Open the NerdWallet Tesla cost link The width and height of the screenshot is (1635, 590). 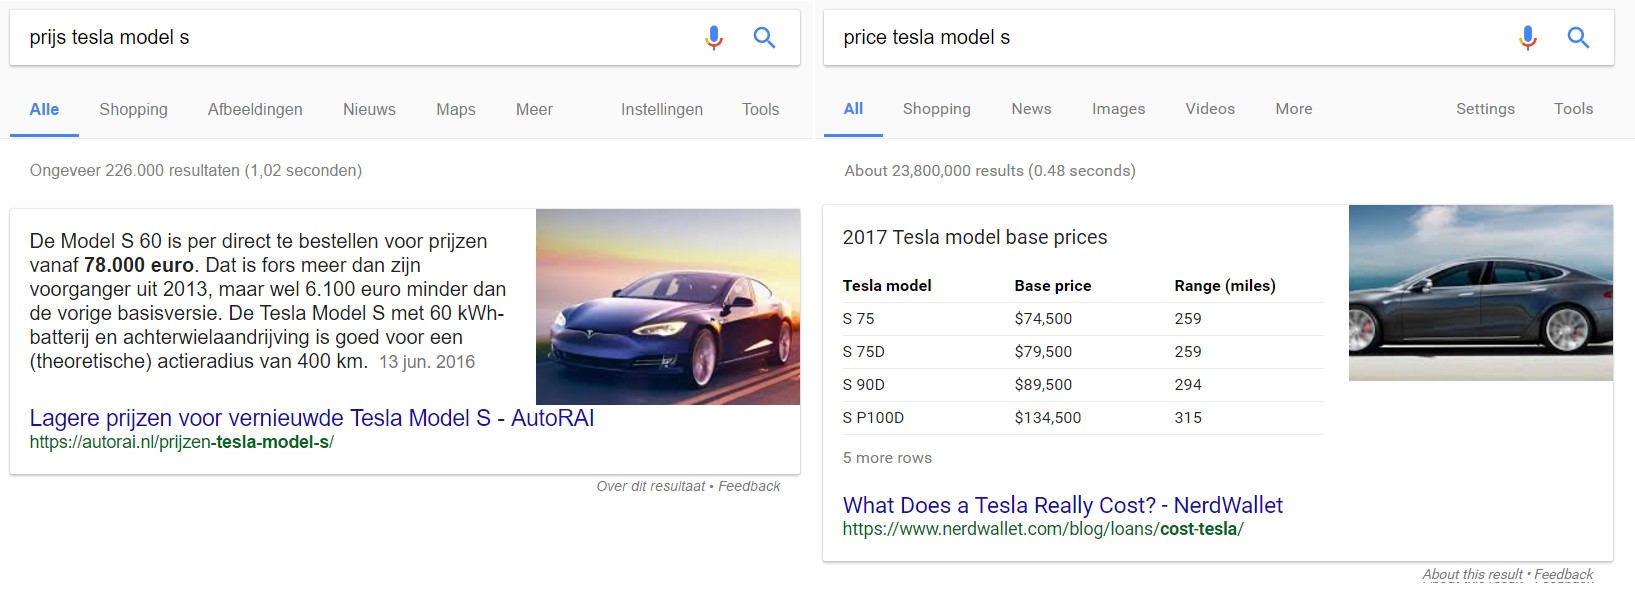tap(1062, 506)
